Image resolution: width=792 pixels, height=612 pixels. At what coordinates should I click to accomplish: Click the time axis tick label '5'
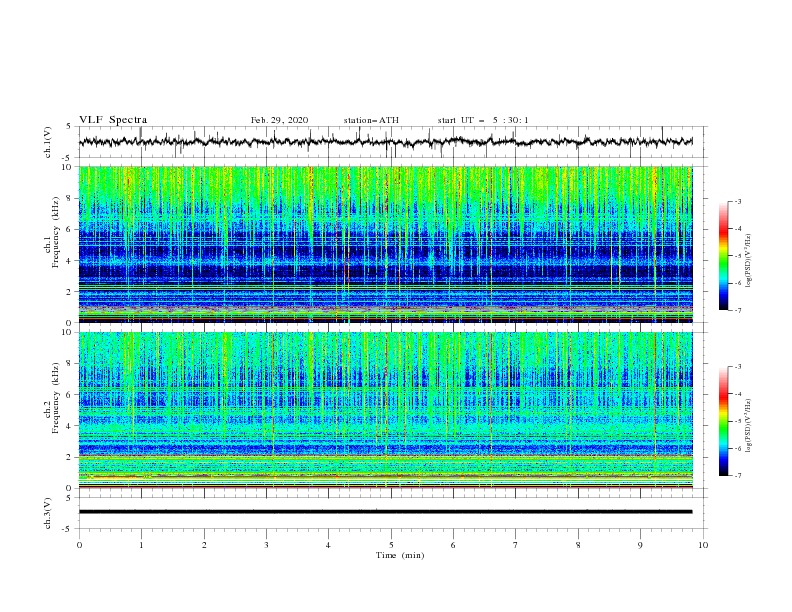[391, 545]
